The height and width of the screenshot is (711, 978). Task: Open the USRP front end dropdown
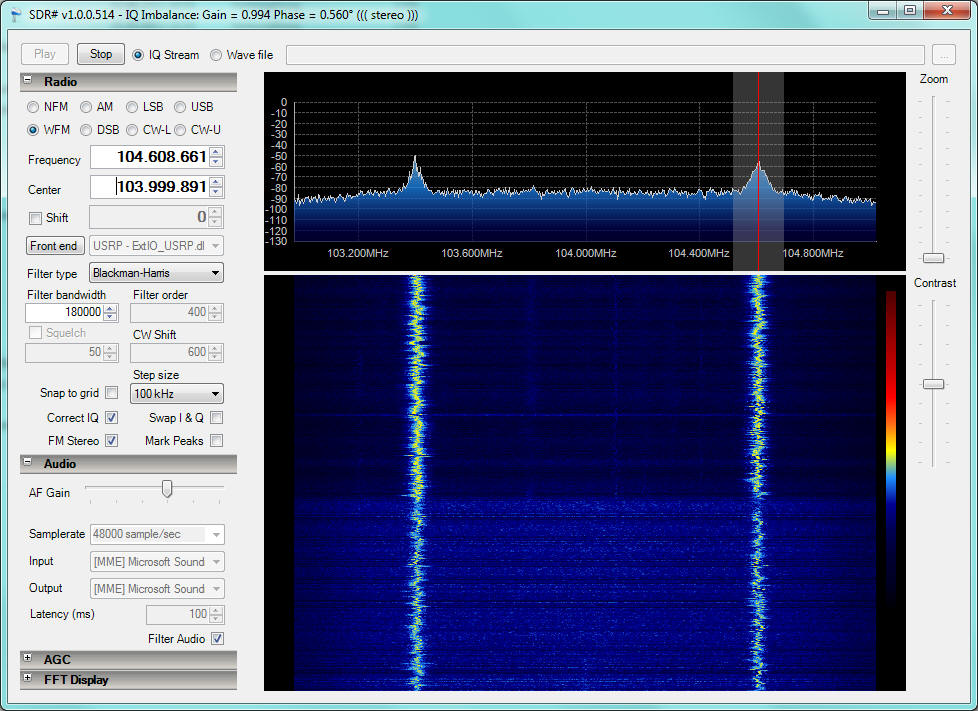(156, 246)
